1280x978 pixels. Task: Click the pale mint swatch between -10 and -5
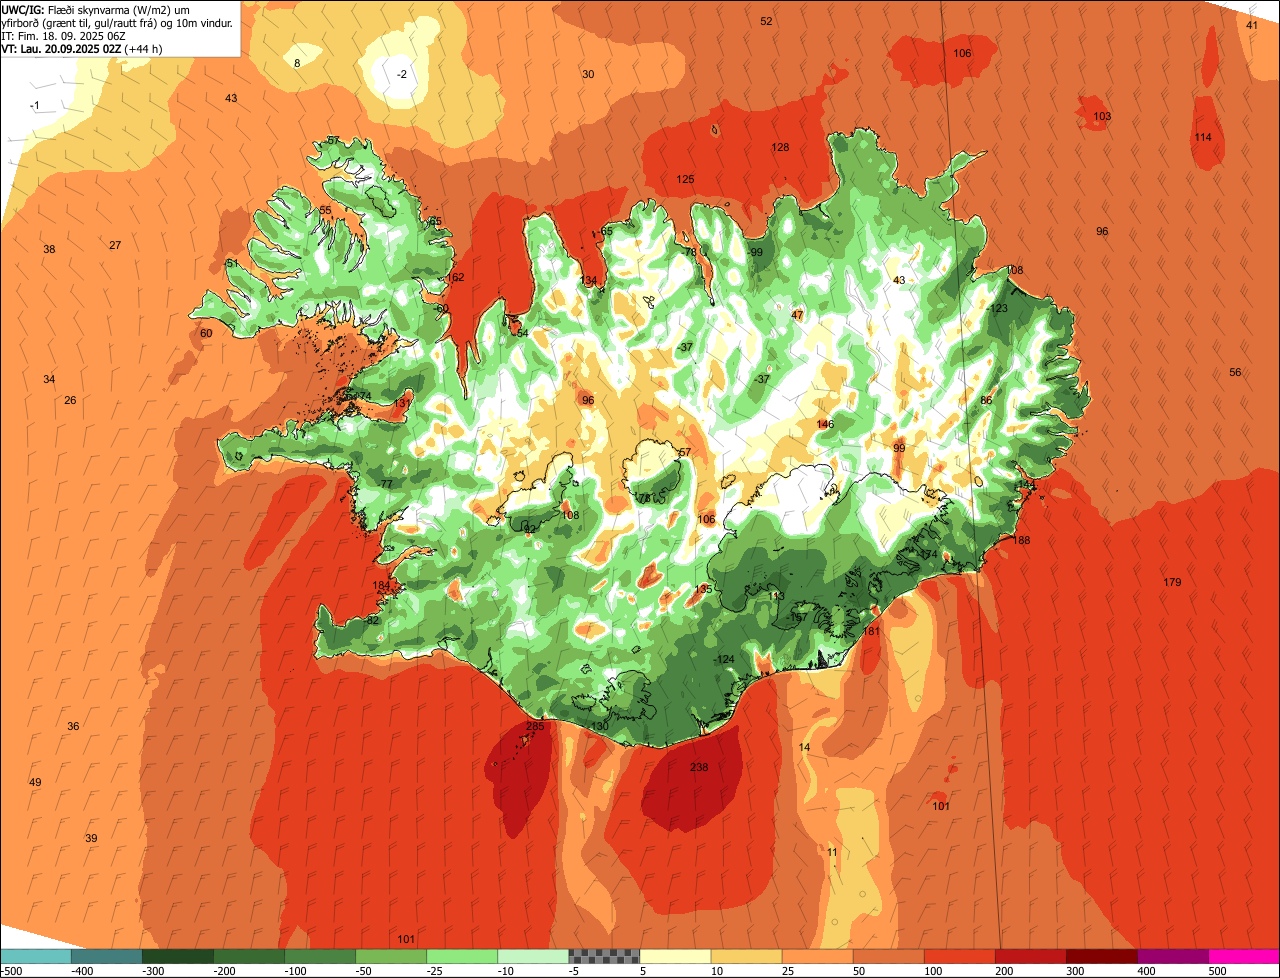point(533,955)
